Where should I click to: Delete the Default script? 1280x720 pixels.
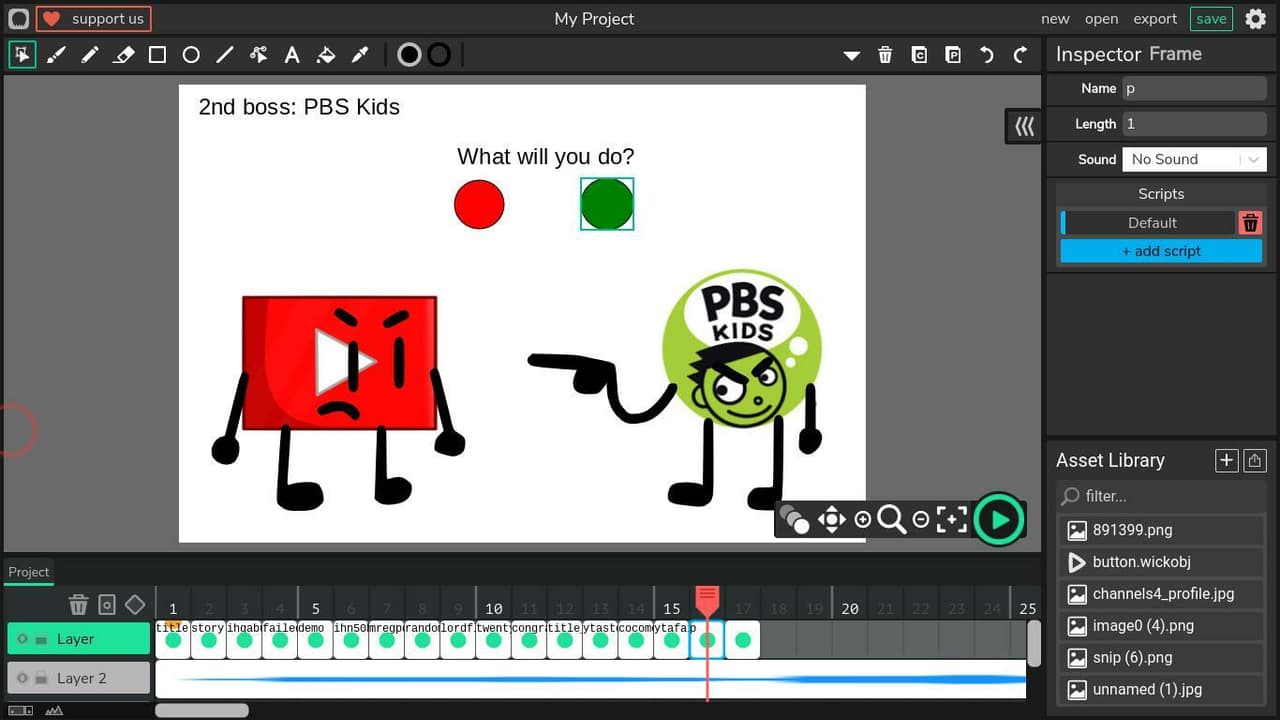click(1250, 223)
